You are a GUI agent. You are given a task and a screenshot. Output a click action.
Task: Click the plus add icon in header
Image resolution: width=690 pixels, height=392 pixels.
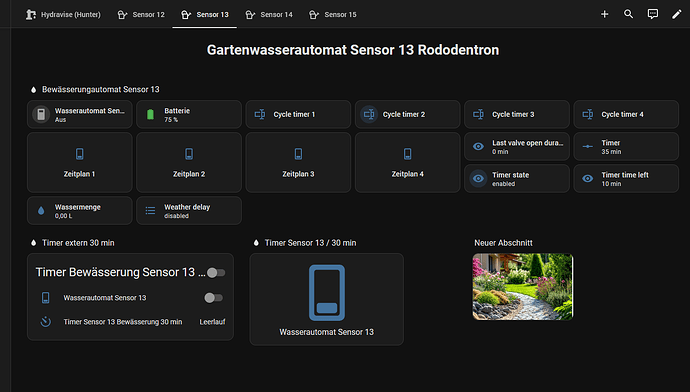click(x=605, y=14)
